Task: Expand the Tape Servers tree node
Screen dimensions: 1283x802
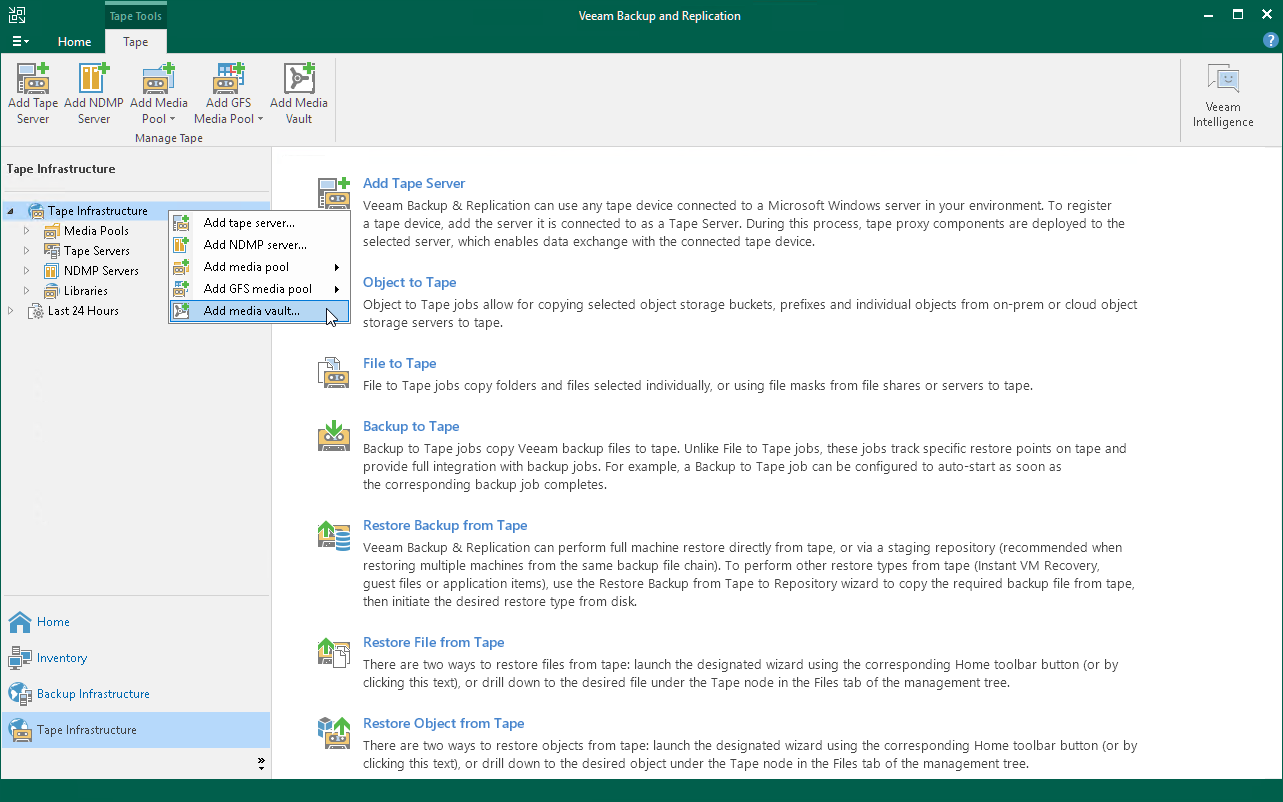Action: [27, 251]
